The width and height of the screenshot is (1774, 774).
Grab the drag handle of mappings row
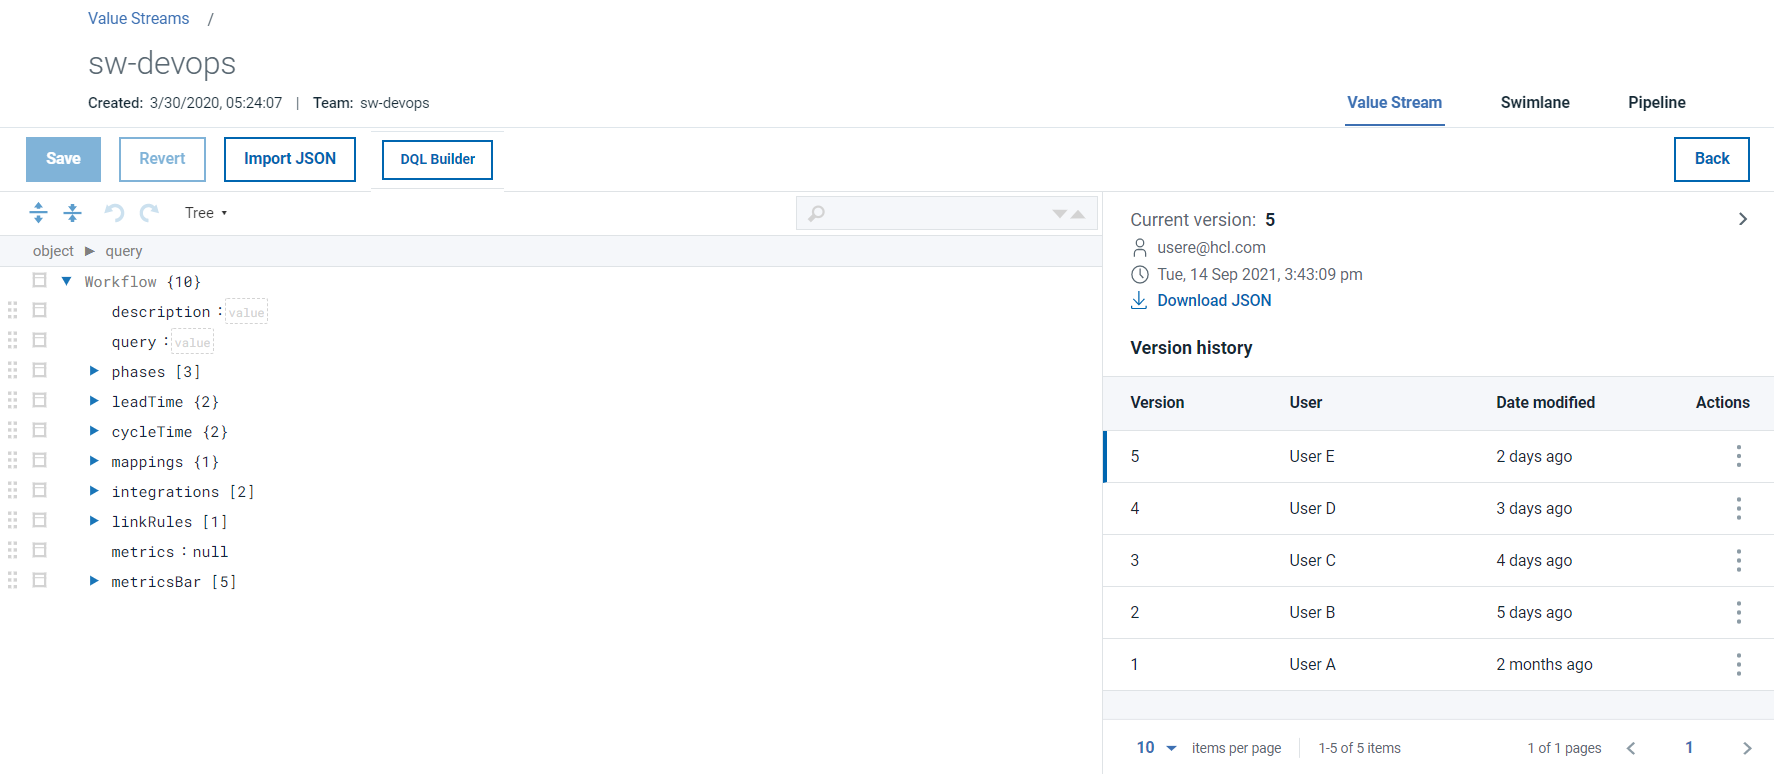pos(13,460)
